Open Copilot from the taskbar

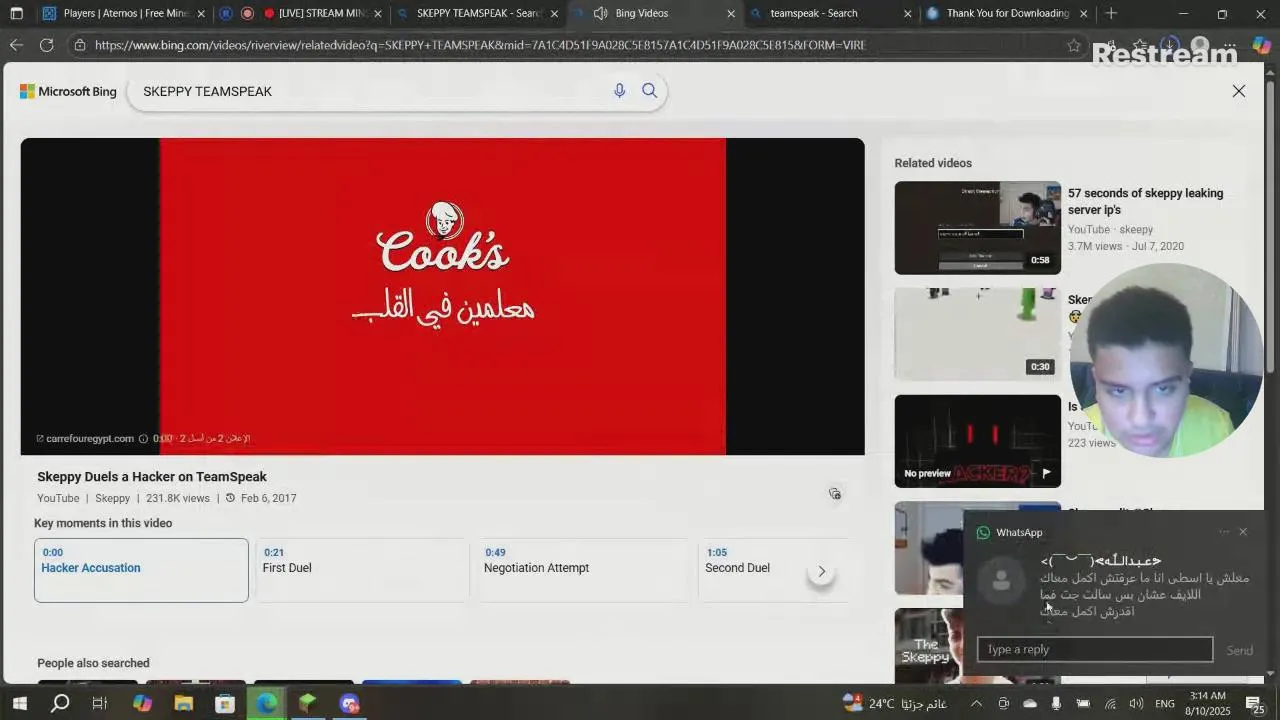[x=142, y=703]
